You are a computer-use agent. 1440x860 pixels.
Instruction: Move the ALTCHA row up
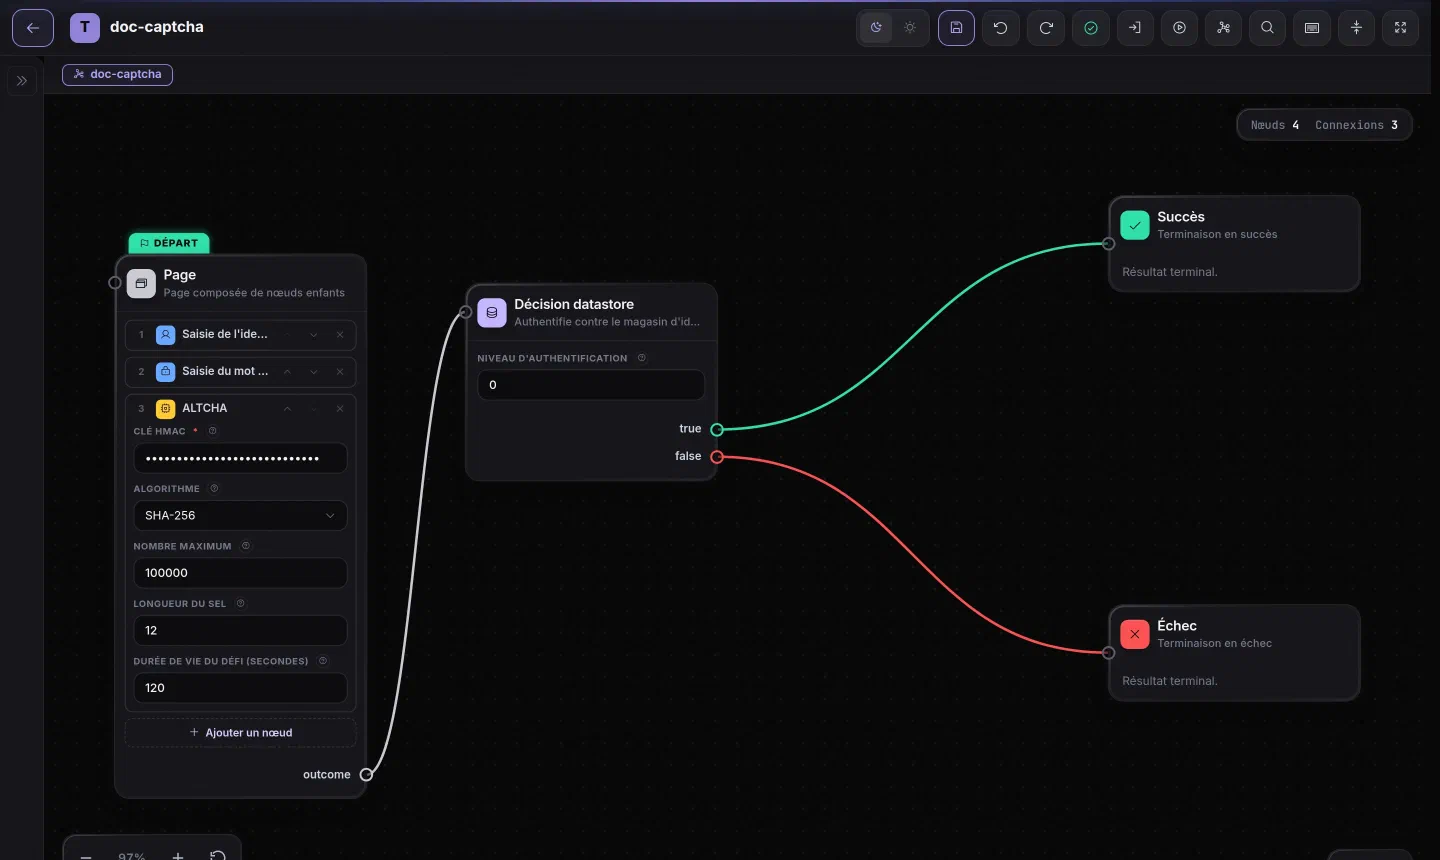point(287,409)
